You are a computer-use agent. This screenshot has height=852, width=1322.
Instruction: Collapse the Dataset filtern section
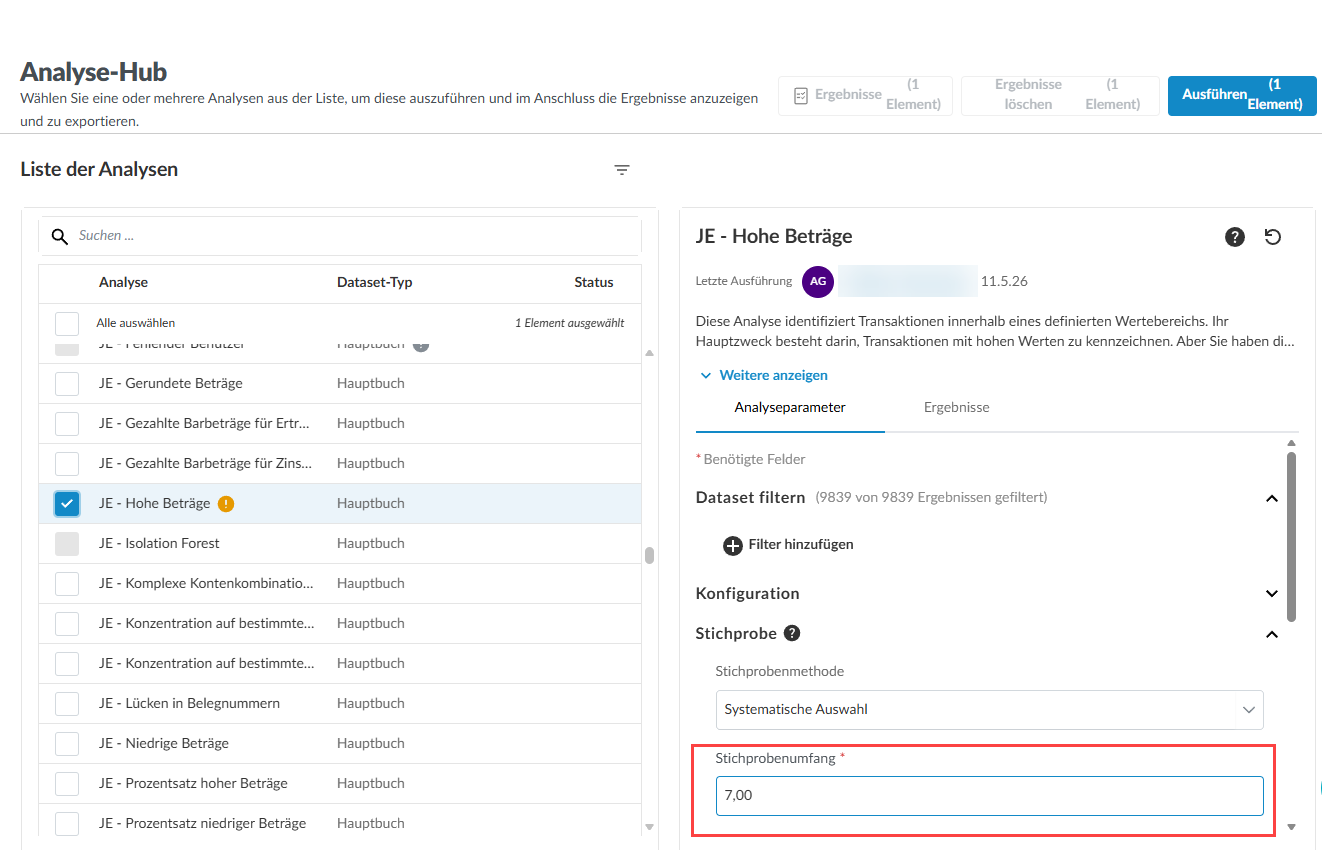click(x=1272, y=498)
